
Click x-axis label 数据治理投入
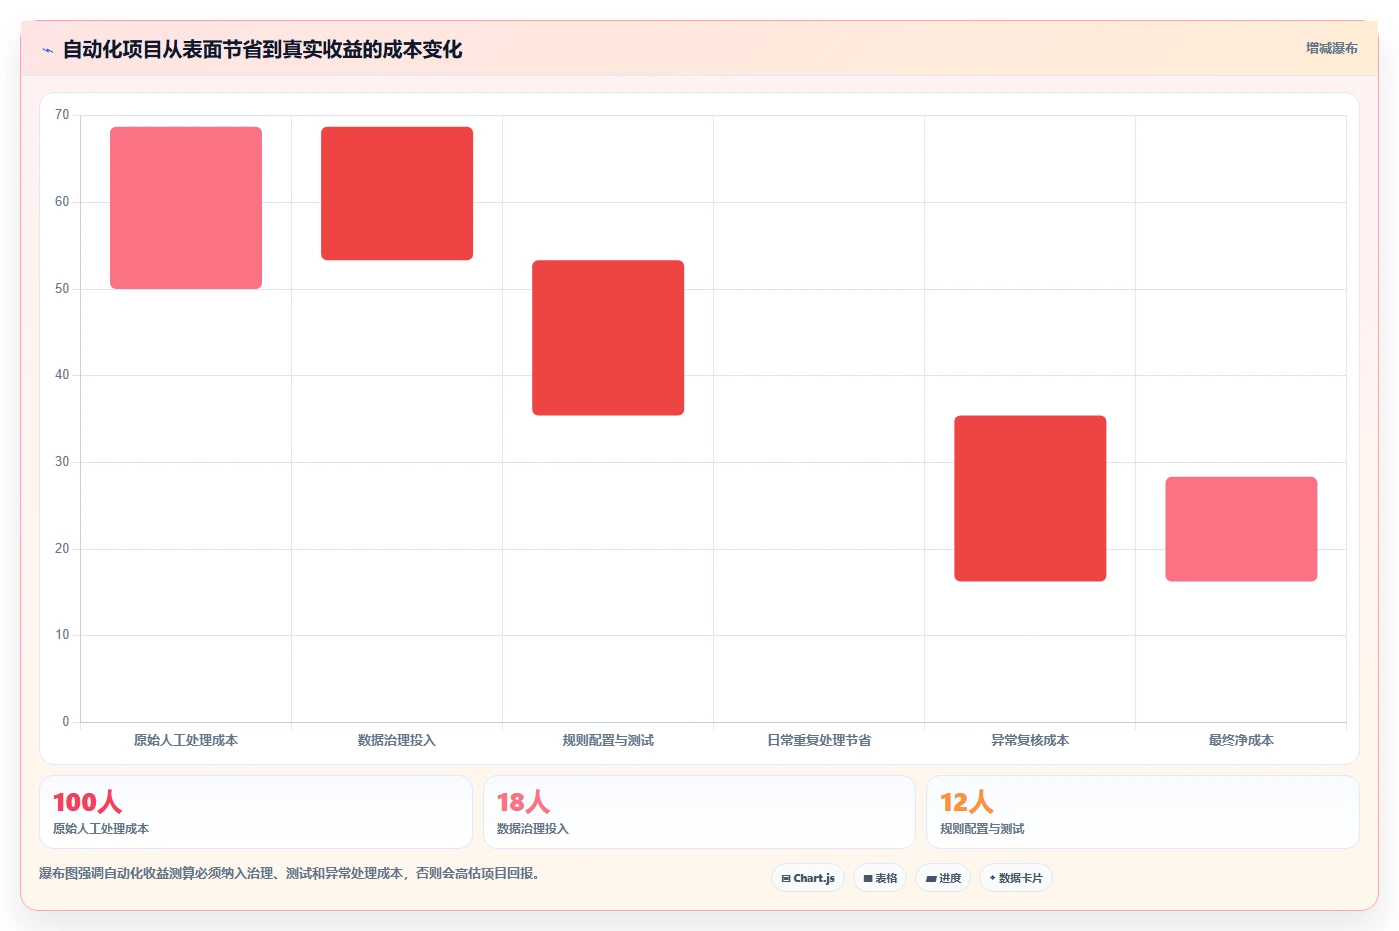coord(397,741)
